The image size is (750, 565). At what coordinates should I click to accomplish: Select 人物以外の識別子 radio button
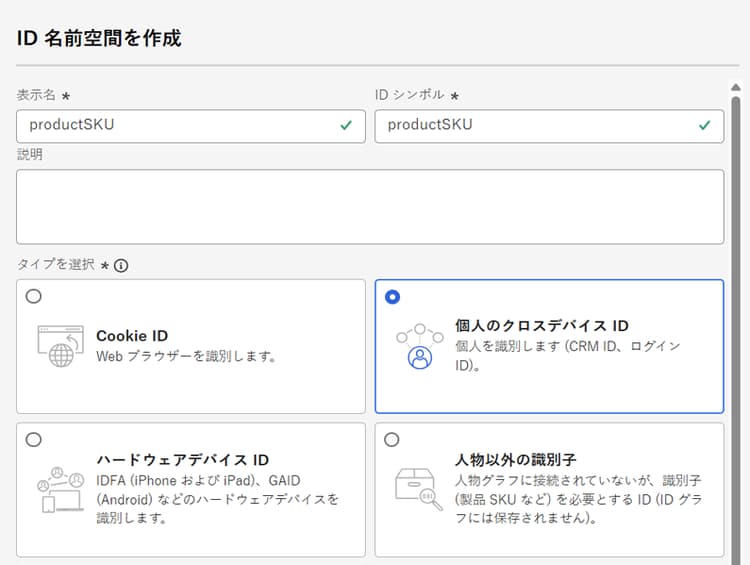392,439
